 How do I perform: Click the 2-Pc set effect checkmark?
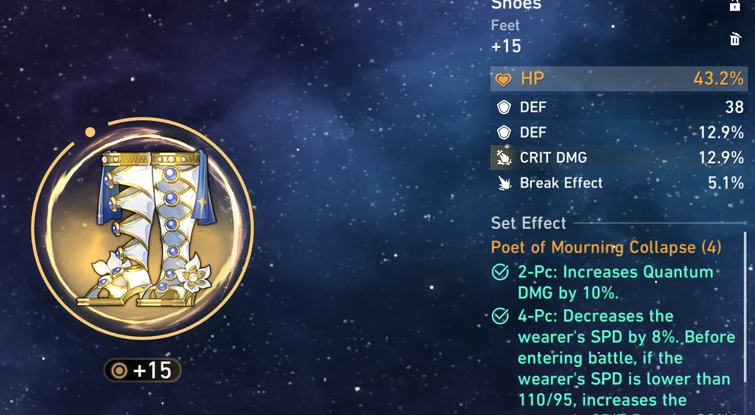pyautogui.click(x=500, y=272)
